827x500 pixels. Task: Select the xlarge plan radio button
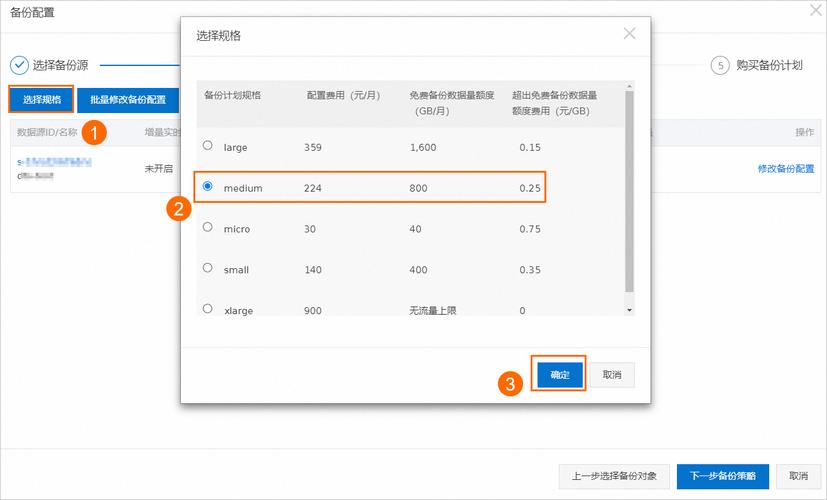(208, 308)
